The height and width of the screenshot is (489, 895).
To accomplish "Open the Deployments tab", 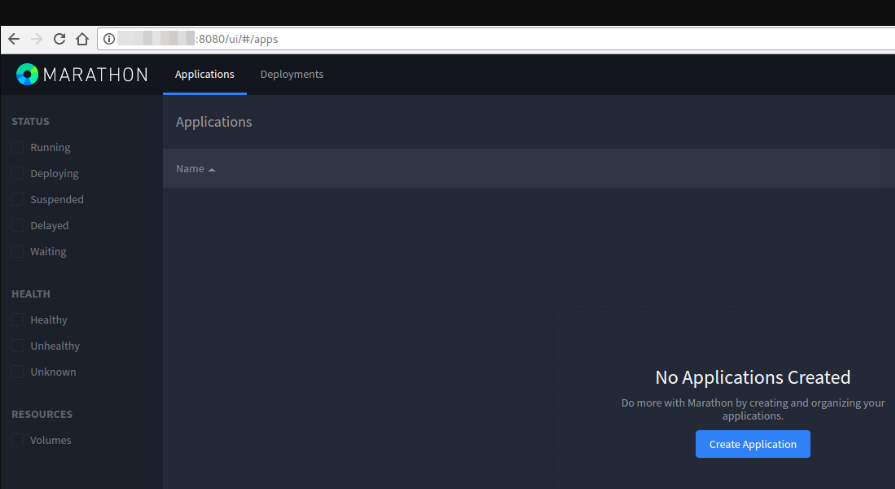I will pos(292,74).
